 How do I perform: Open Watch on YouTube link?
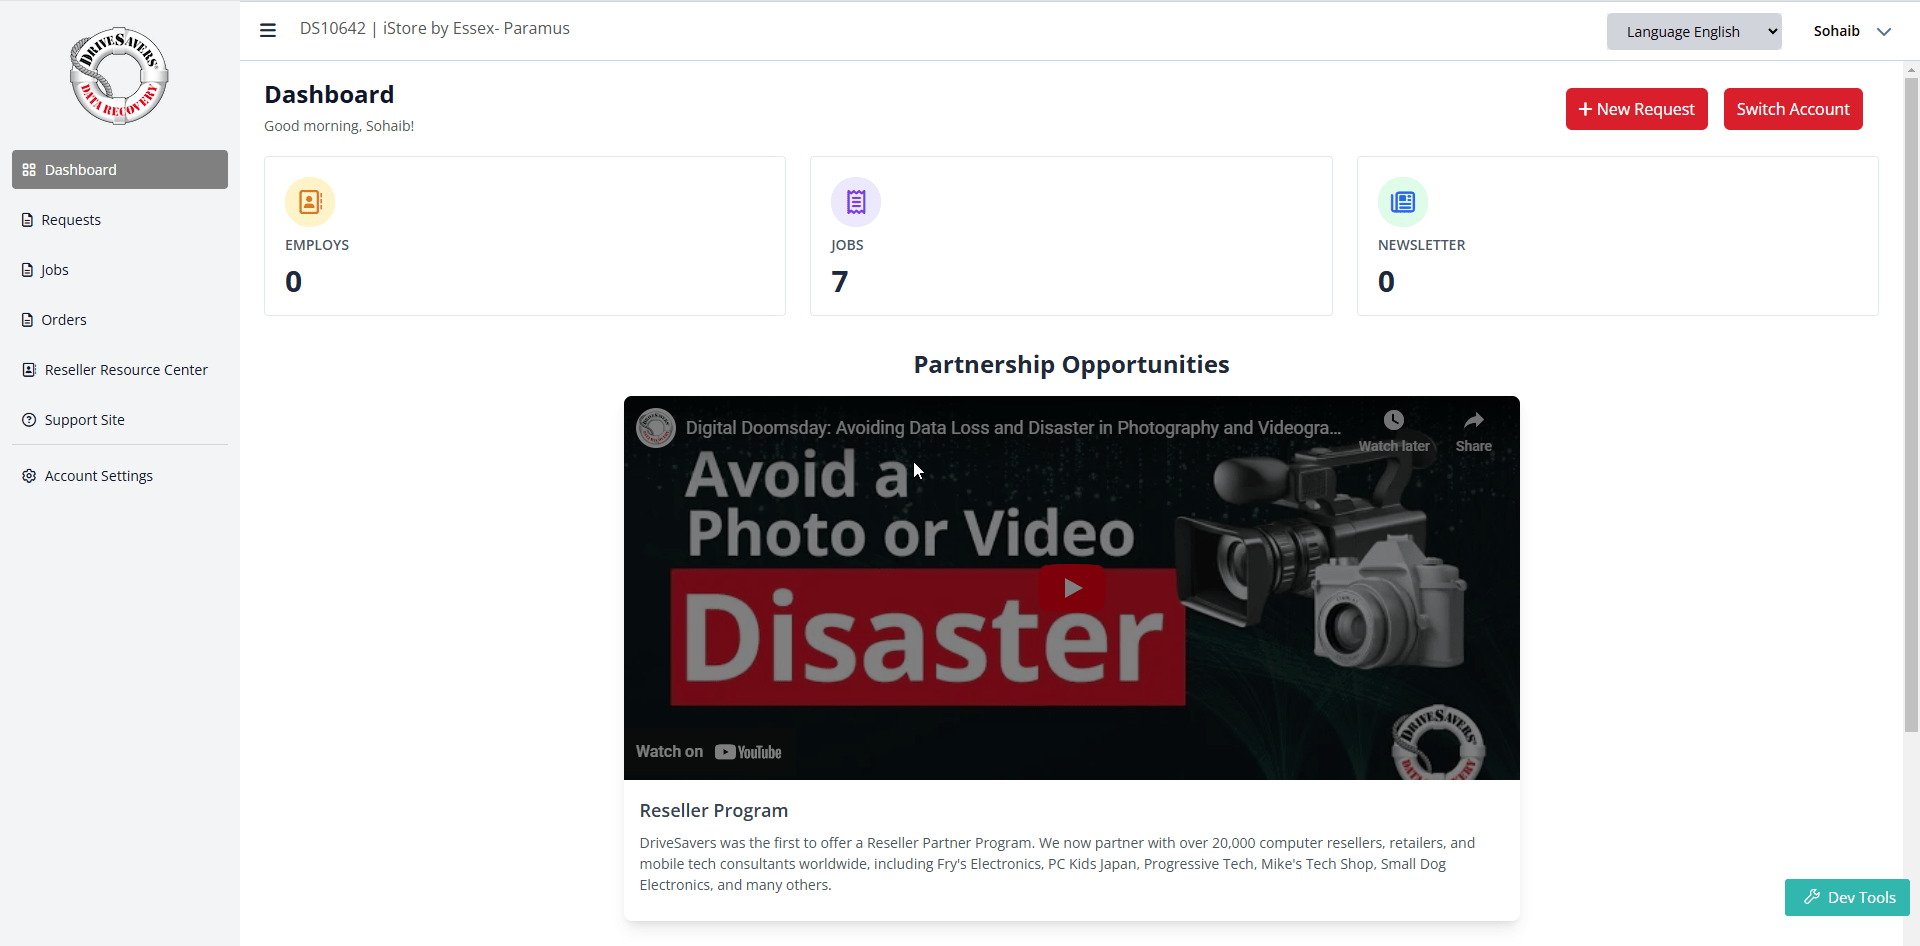click(x=709, y=752)
